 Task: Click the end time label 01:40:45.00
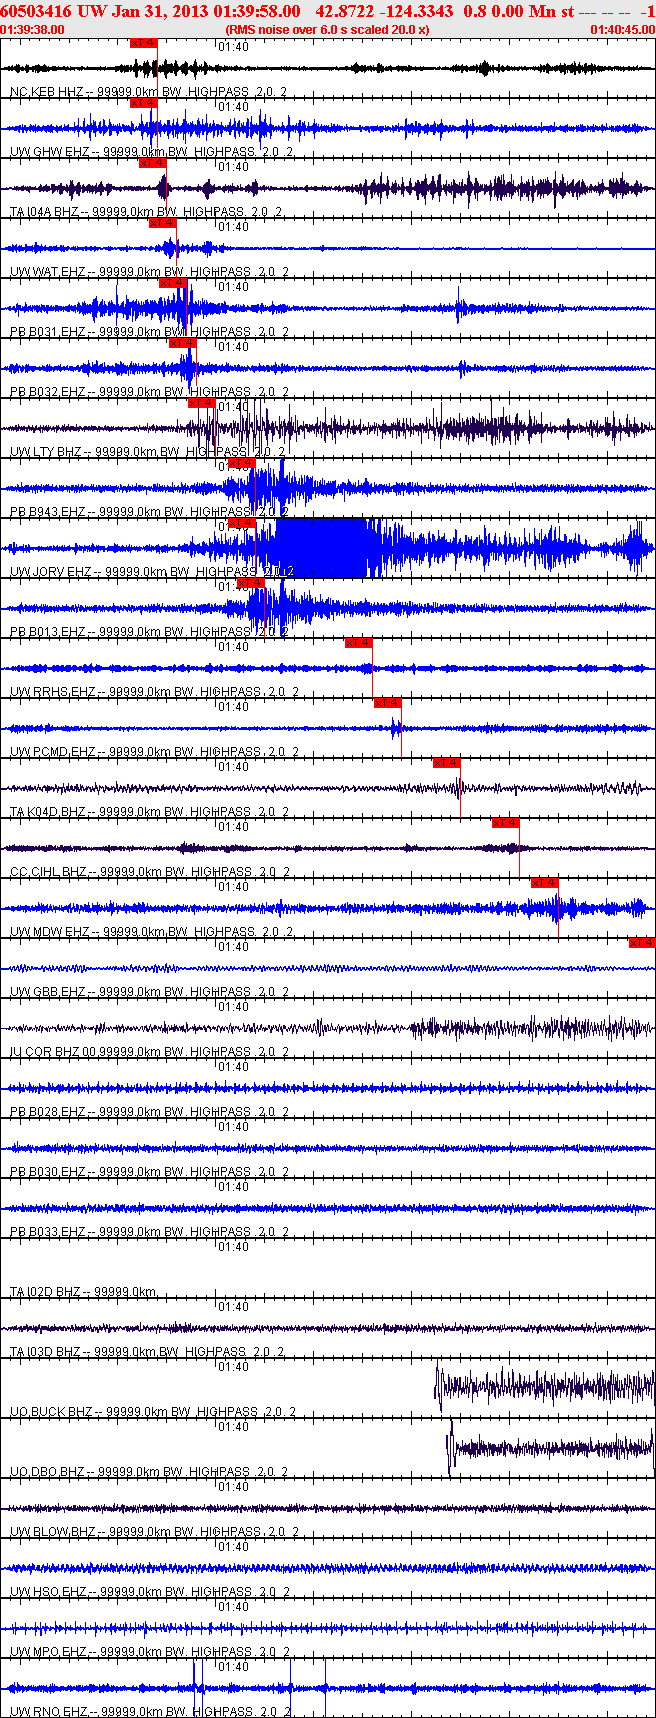pos(622,30)
